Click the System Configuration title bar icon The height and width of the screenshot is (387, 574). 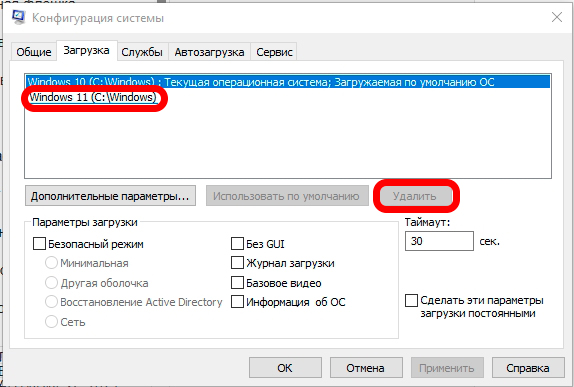click(x=18, y=17)
